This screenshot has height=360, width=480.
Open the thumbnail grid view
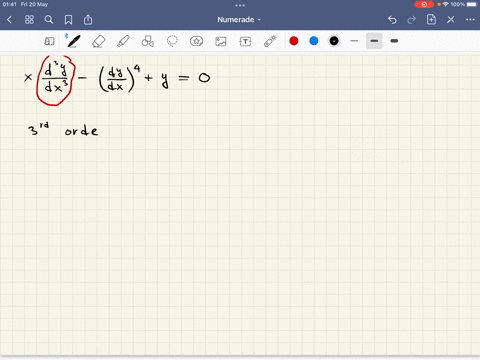(29, 20)
